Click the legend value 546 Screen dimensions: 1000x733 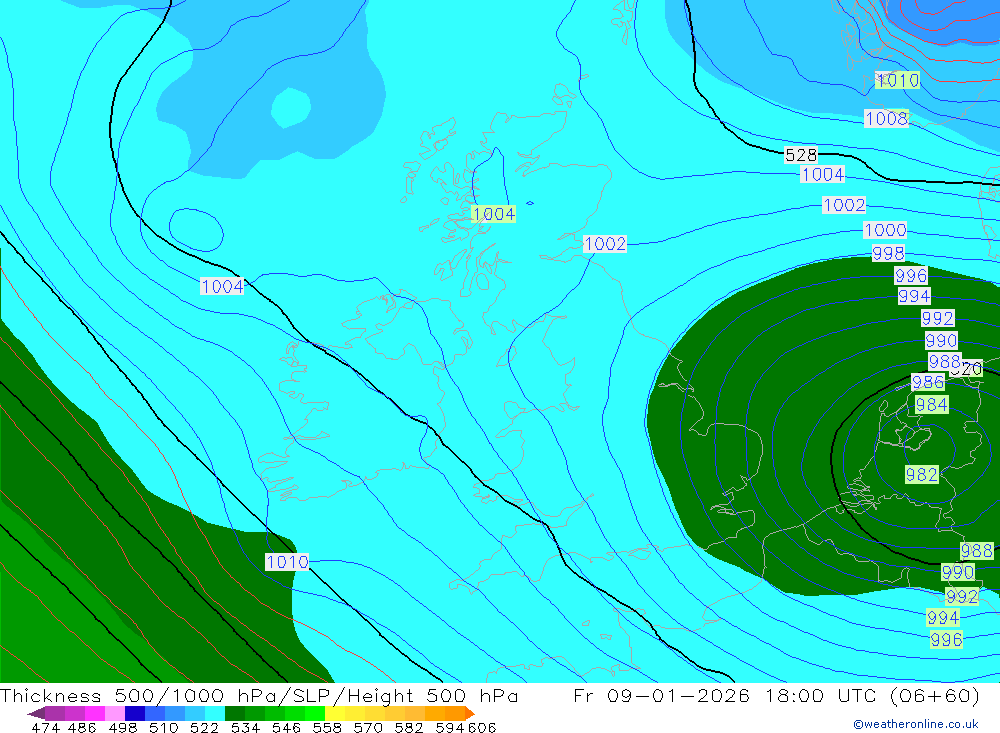click(286, 727)
